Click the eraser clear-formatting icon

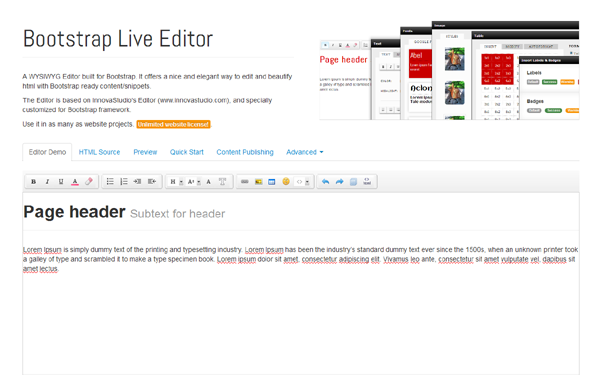pyautogui.click(x=89, y=182)
